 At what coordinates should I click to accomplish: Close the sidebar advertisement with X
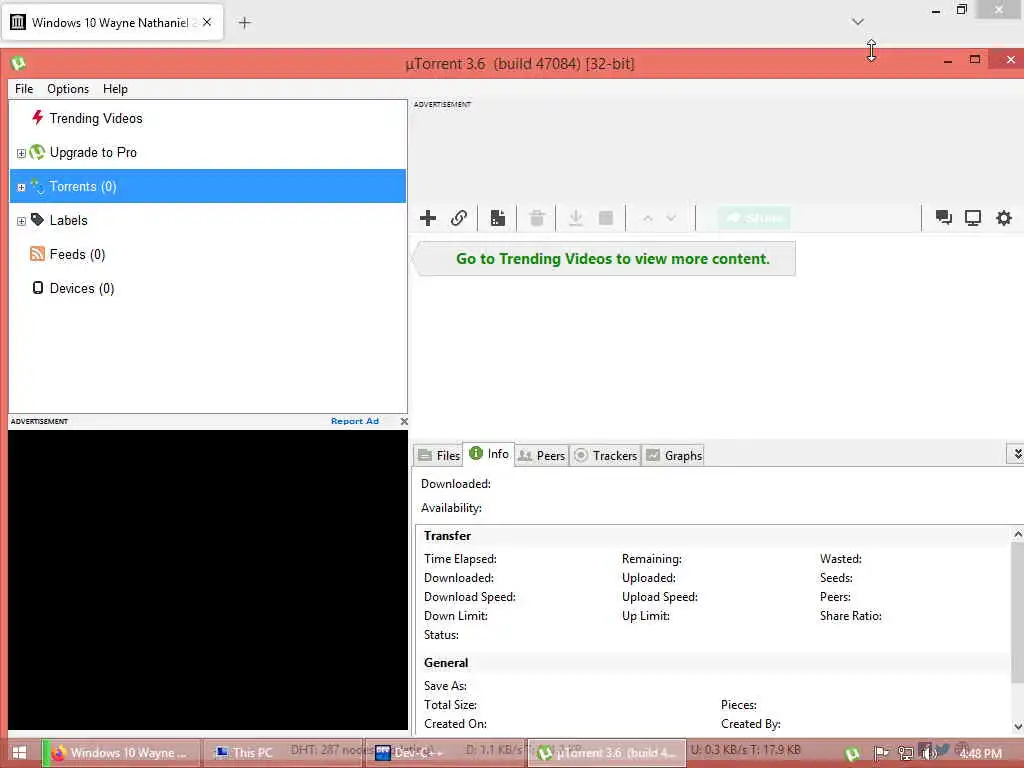pos(404,421)
